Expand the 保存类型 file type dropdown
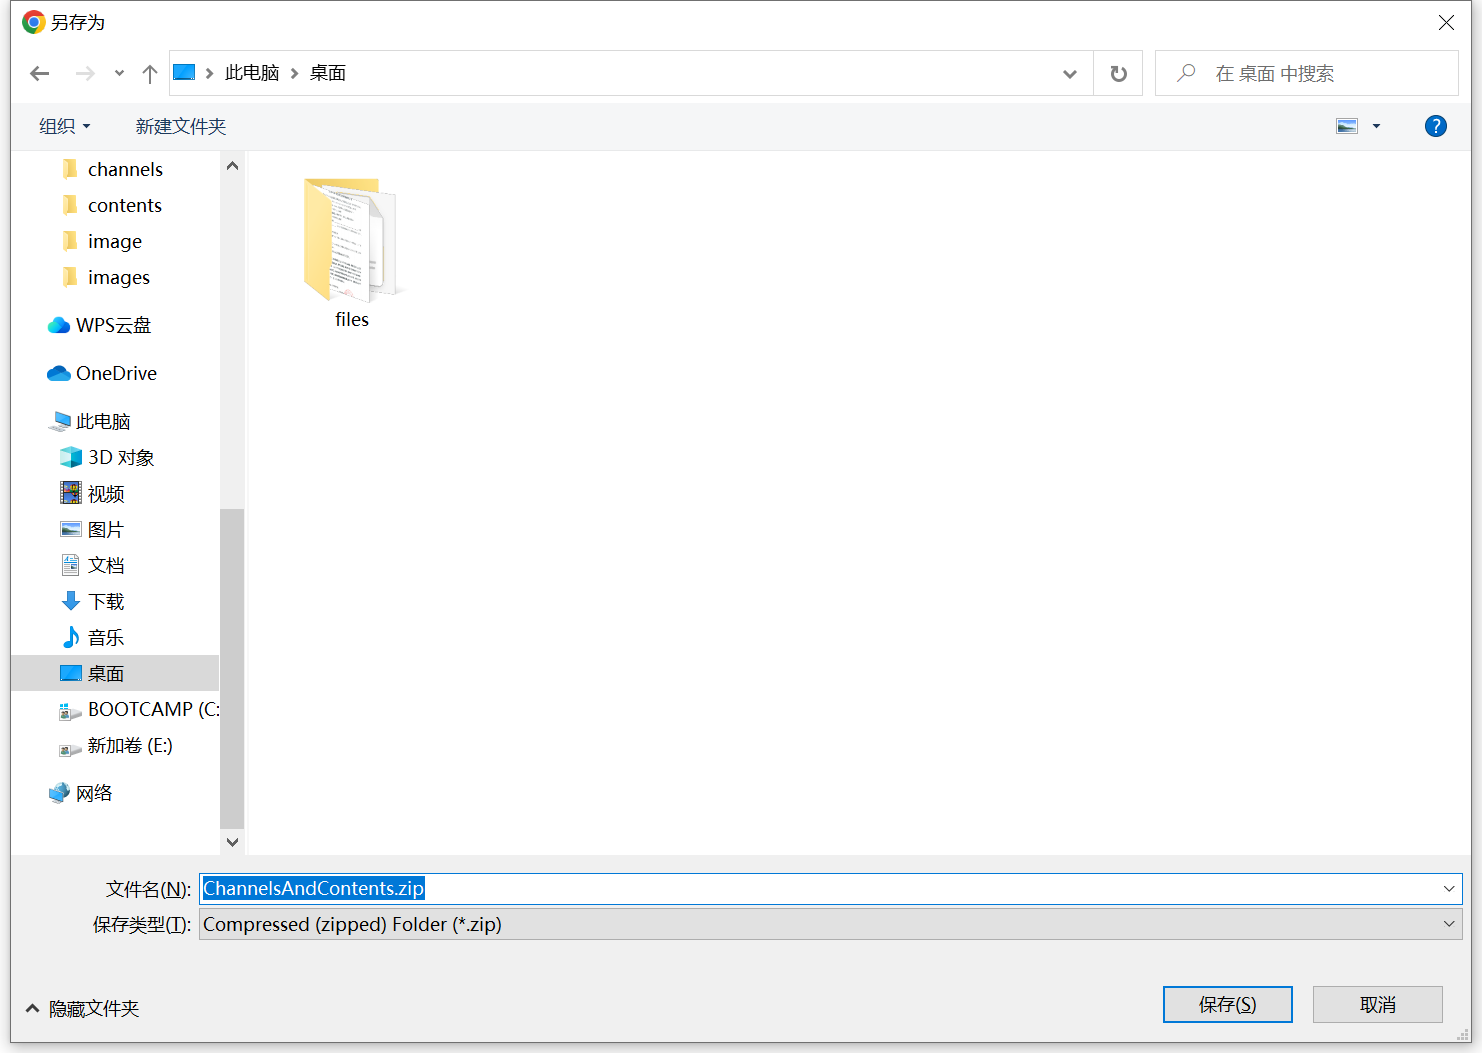 (1448, 924)
